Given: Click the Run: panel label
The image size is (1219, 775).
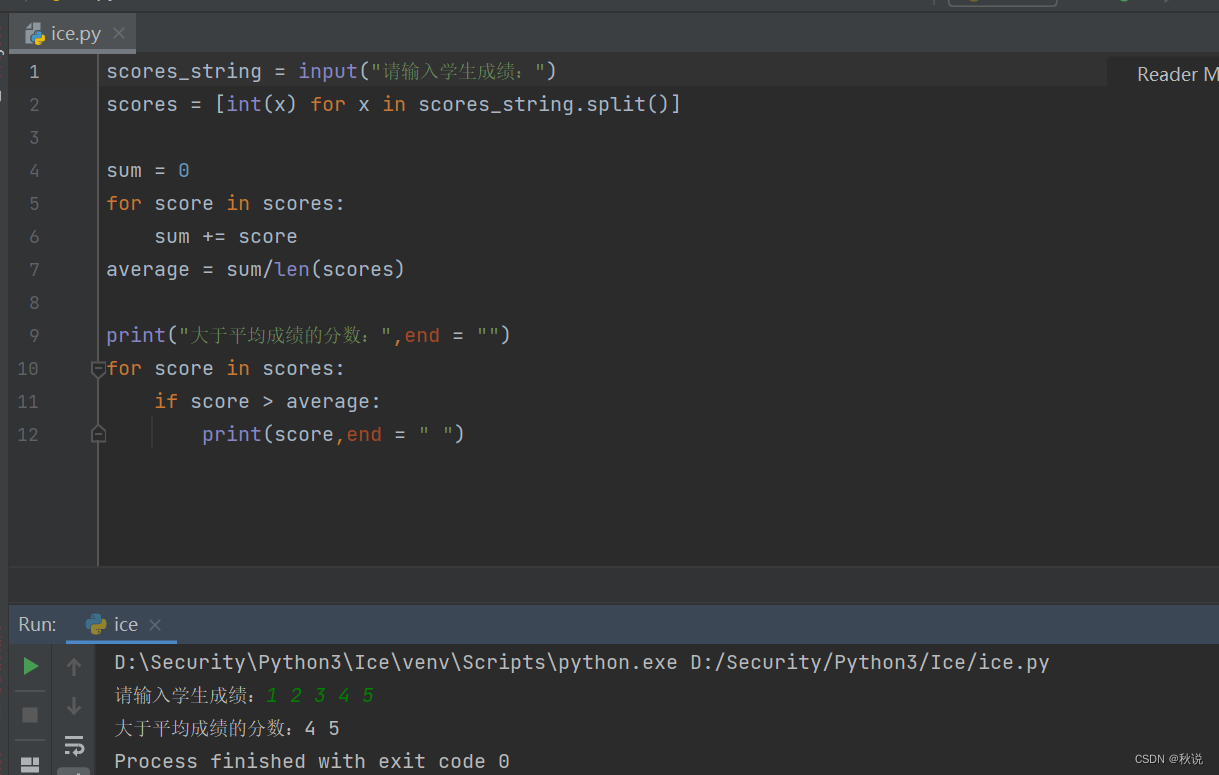Looking at the screenshot, I should pos(37,625).
